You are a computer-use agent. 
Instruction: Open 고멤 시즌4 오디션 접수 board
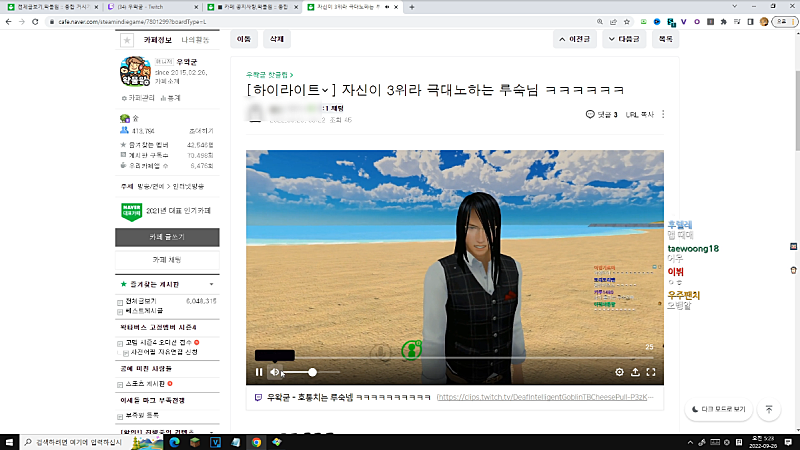click(159, 342)
